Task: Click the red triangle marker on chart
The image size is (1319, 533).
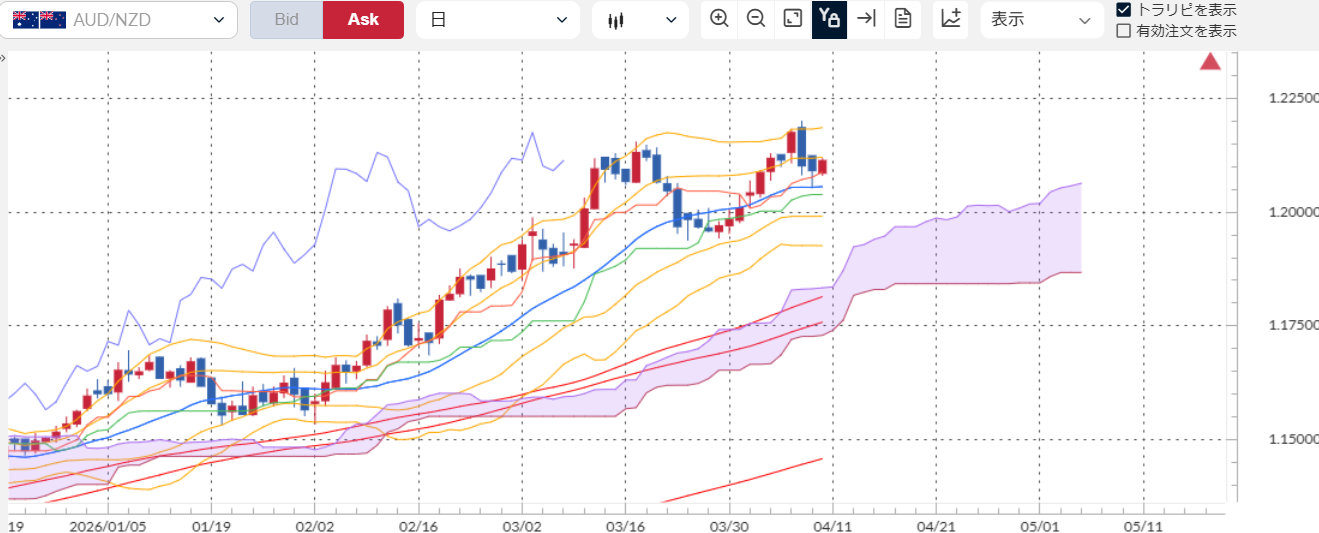Action: tap(1210, 62)
